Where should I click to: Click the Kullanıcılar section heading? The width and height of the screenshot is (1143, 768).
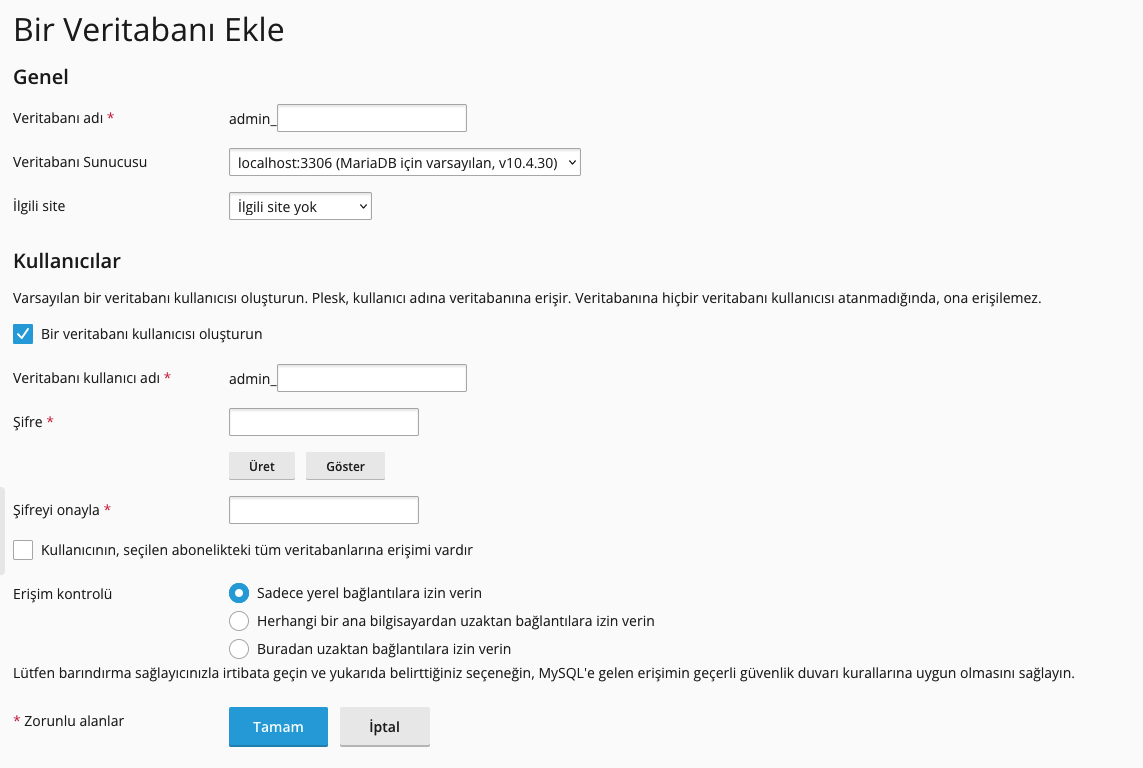click(x=67, y=262)
